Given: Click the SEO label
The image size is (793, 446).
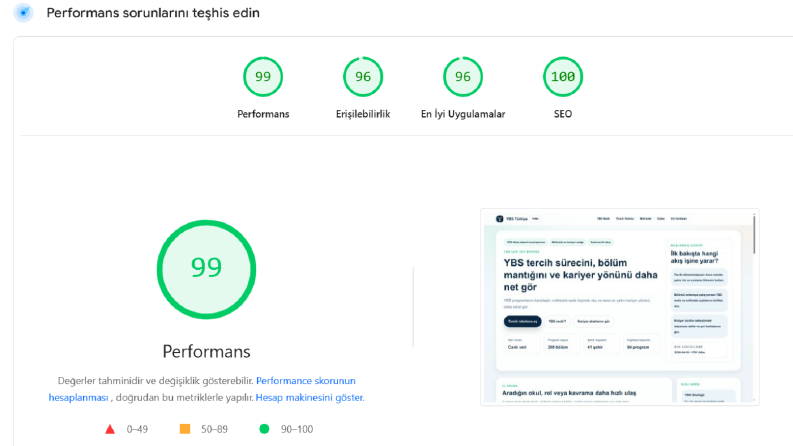Looking at the screenshot, I should [563, 114].
